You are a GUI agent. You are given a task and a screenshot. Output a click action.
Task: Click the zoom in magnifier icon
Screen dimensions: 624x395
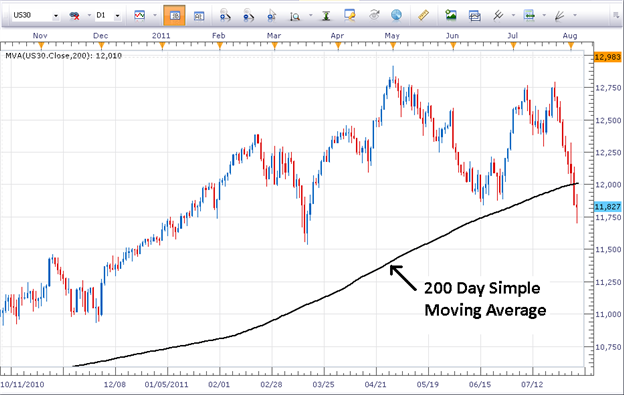(225, 16)
